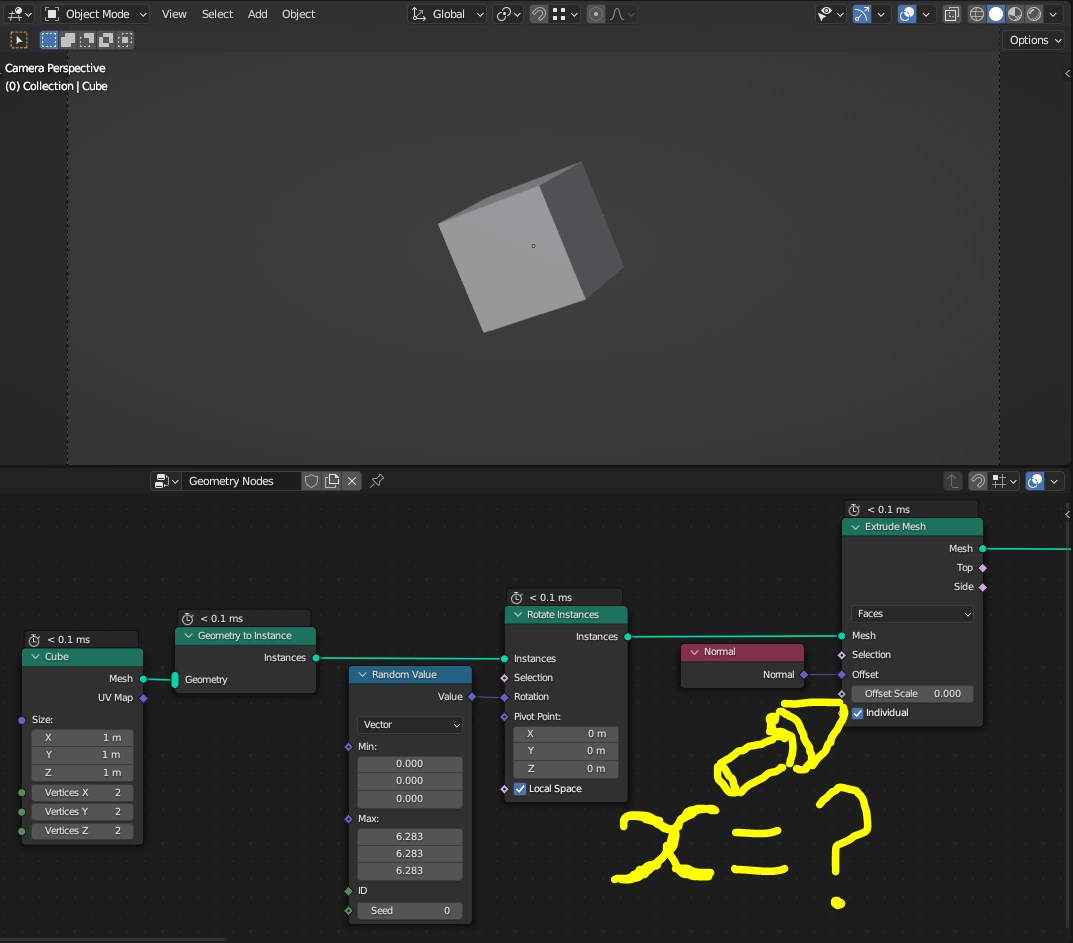Screen dimensions: 1073x943
Task: Open the node editor overlay options dropdown
Action: [1055, 481]
